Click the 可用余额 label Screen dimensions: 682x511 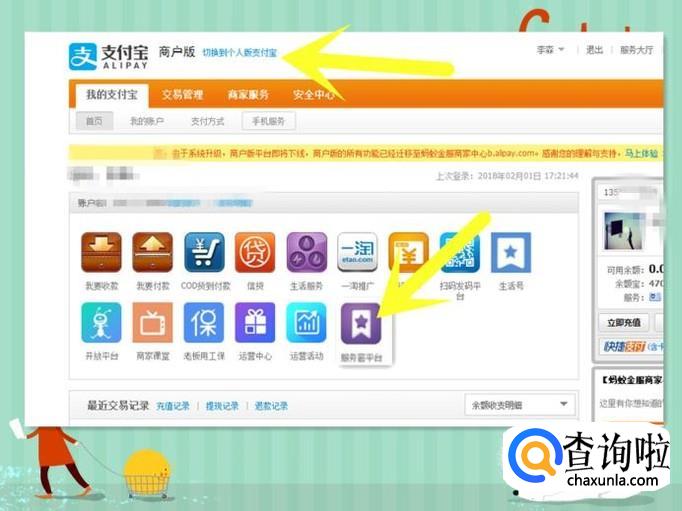(x=625, y=270)
